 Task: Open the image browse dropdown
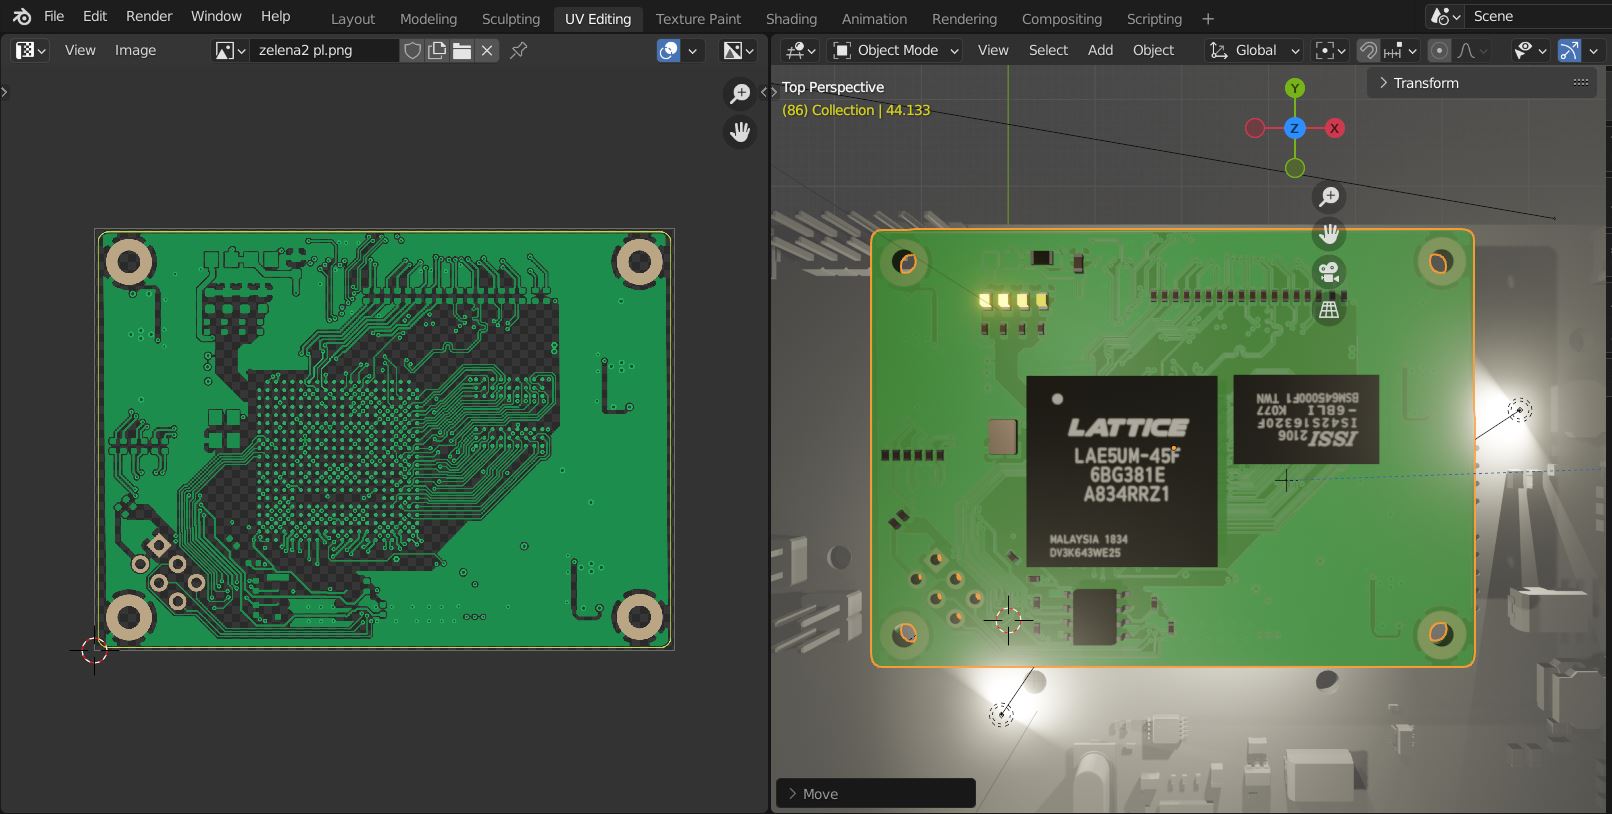click(230, 50)
